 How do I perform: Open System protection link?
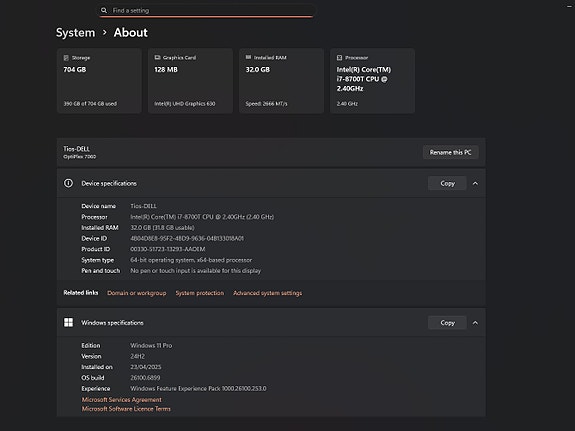pyautogui.click(x=199, y=293)
